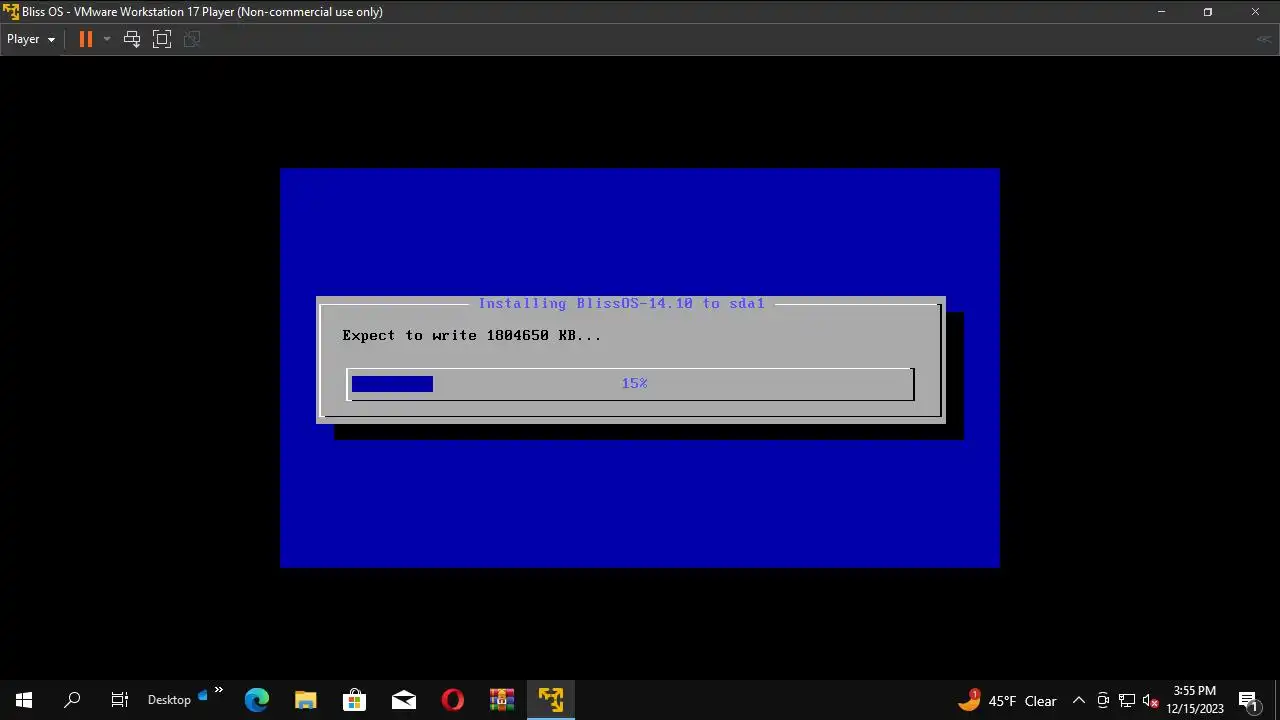The width and height of the screenshot is (1280, 720).
Task: Open File Explorer from taskbar
Action: [306, 700]
